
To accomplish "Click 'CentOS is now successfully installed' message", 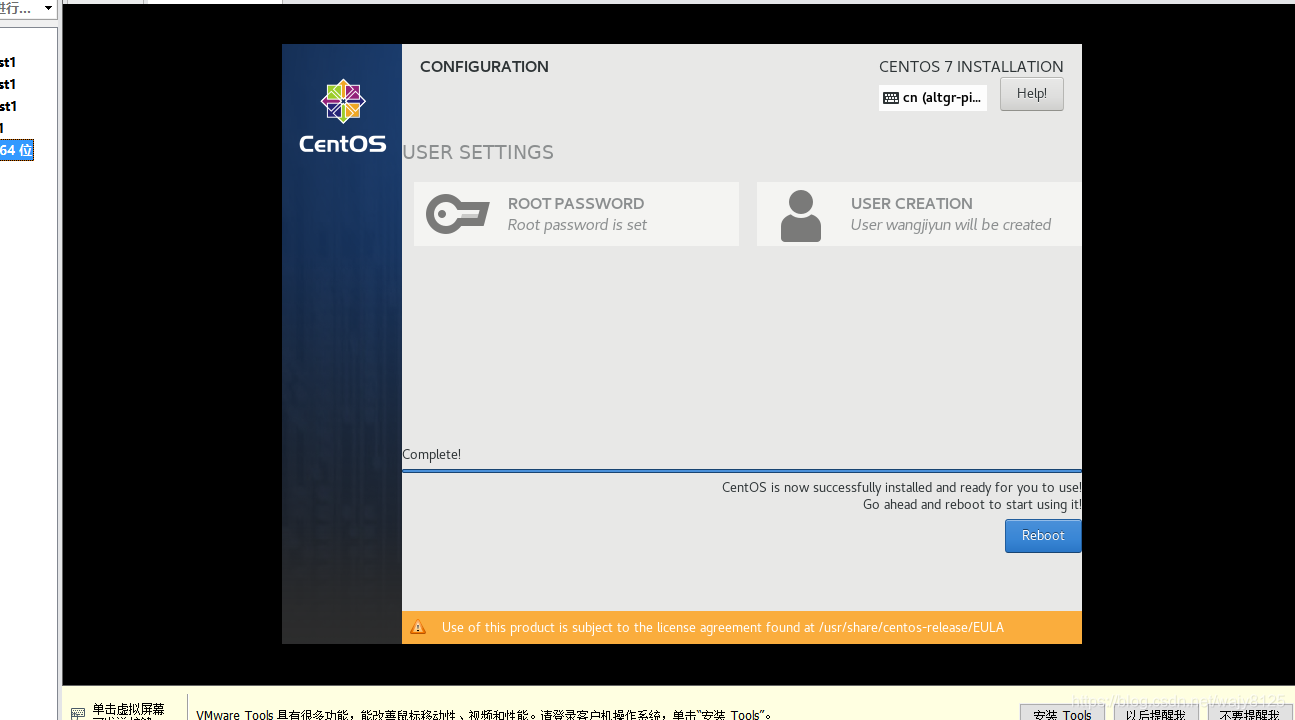I will tap(901, 487).
